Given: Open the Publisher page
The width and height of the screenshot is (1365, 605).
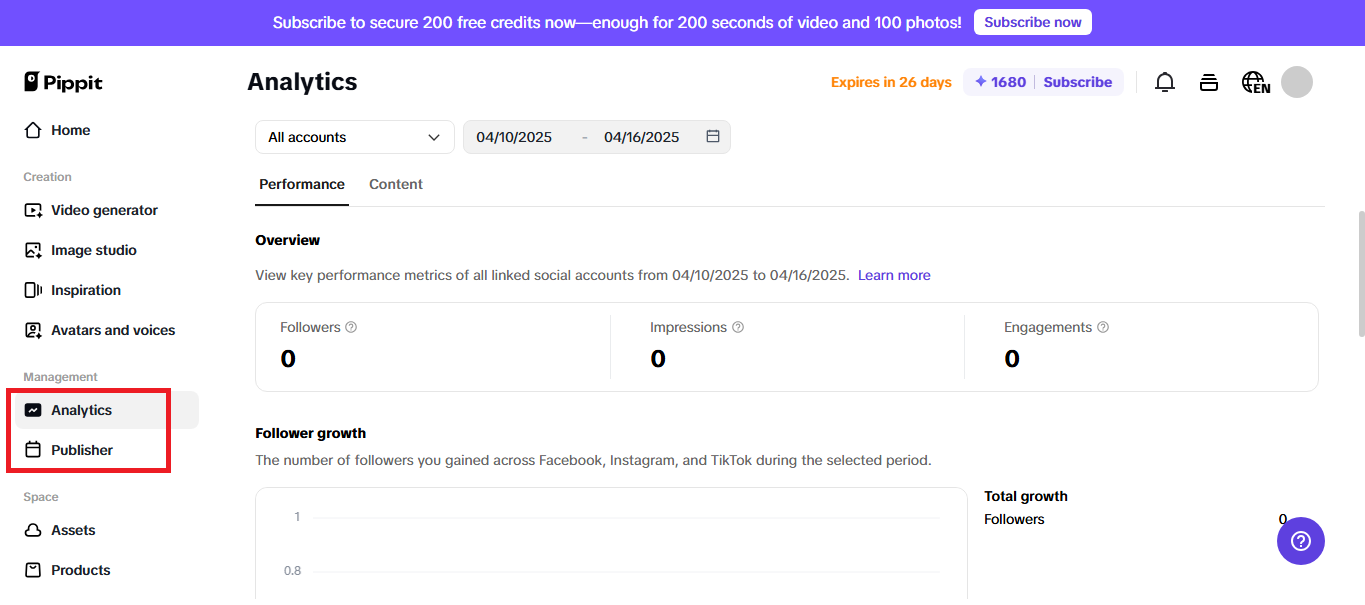Looking at the screenshot, I should [x=81, y=449].
